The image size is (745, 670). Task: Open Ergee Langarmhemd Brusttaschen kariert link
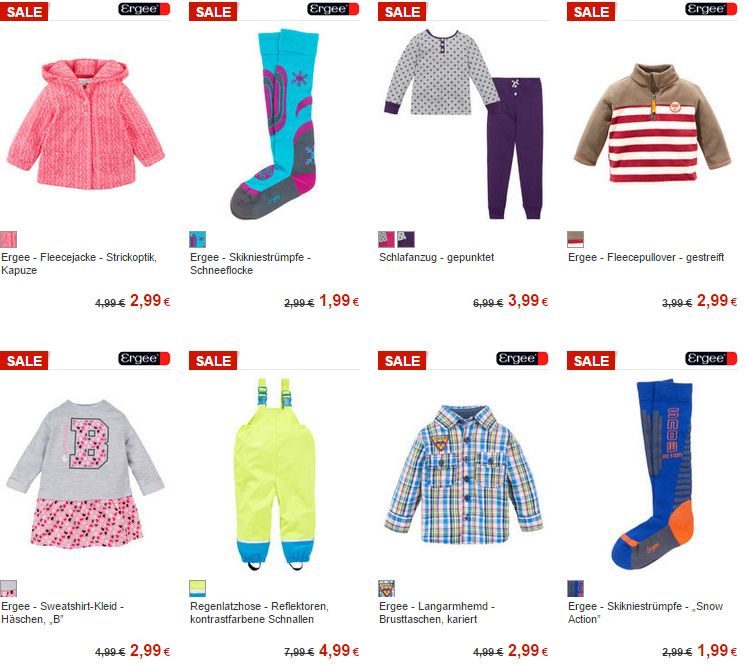pos(437,613)
